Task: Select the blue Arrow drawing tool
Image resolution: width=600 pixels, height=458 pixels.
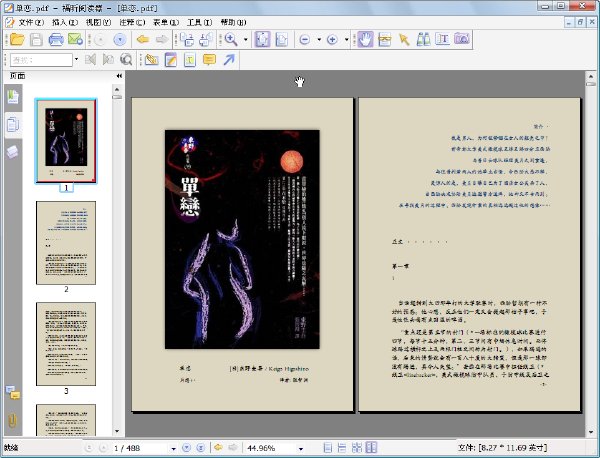Action: (229, 60)
